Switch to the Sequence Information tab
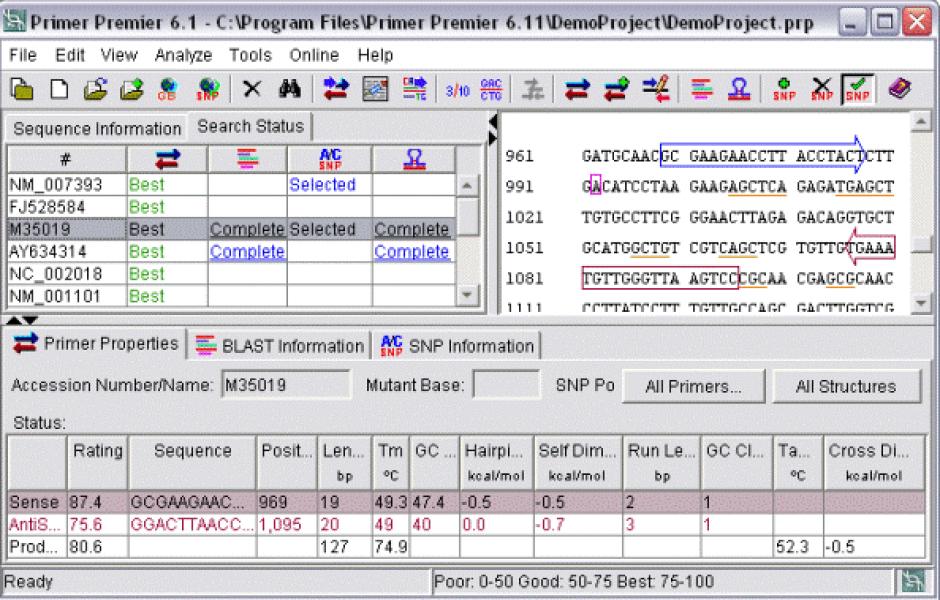This screenshot has width=940, height=600. [97, 129]
